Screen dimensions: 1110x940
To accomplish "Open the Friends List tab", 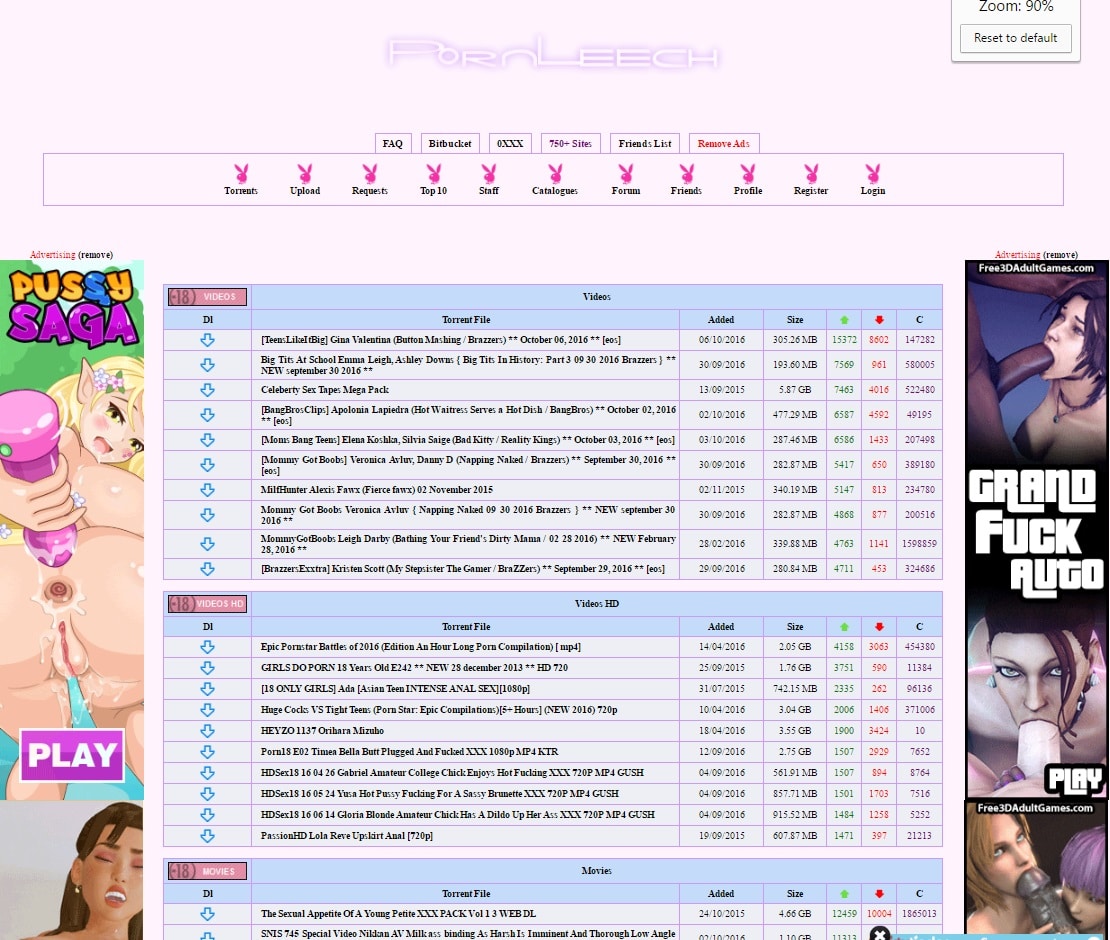I will [x=645, y=144].
